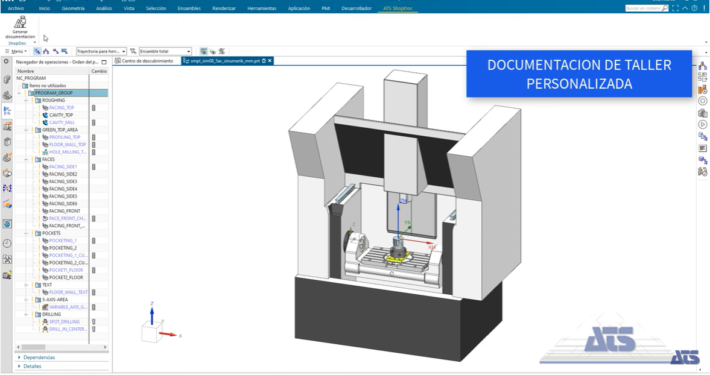Click the Generar documentación ShopDoc icon
Image resolution: width=710 pixels, height=375 pixels.
20,28
